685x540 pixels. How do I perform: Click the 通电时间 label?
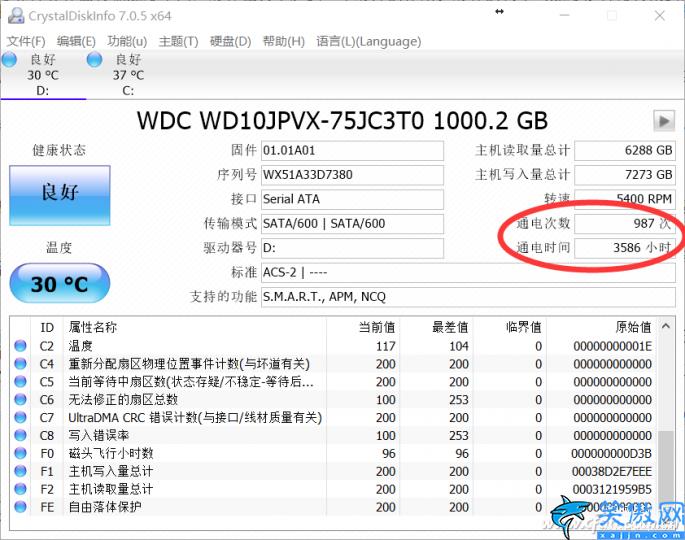pos(543,248)
